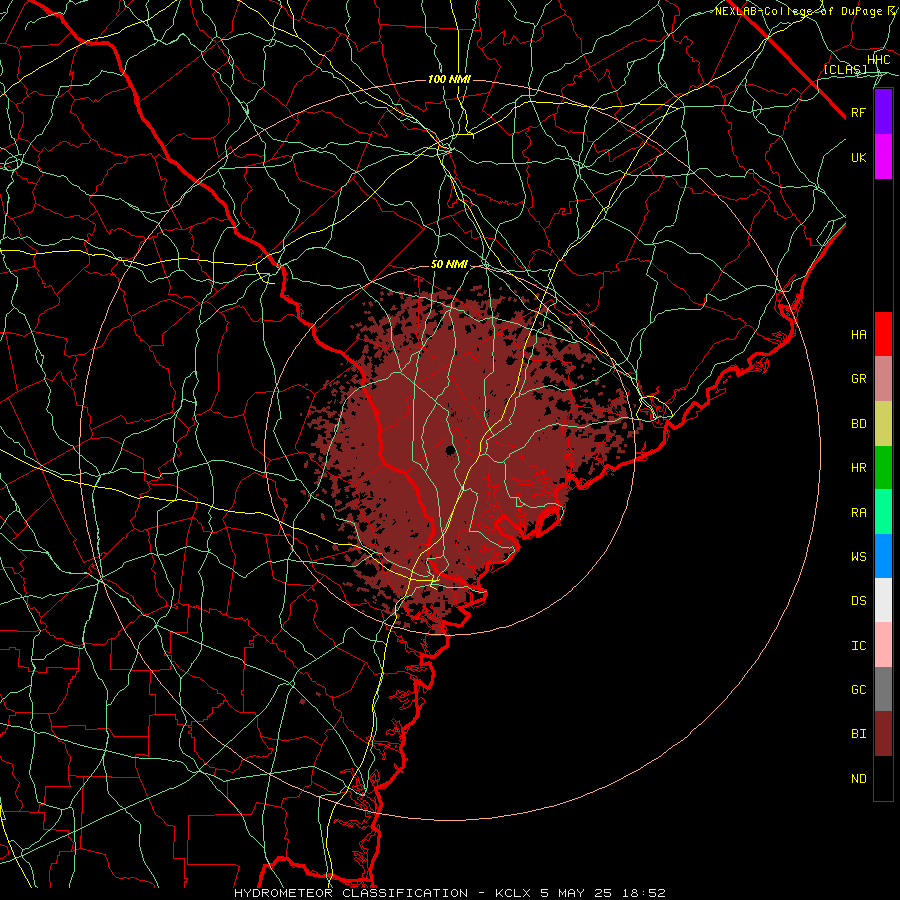This screenshot has width=900, height=900.
Task: Click the GR legend label text
Action: coord(858,379)
